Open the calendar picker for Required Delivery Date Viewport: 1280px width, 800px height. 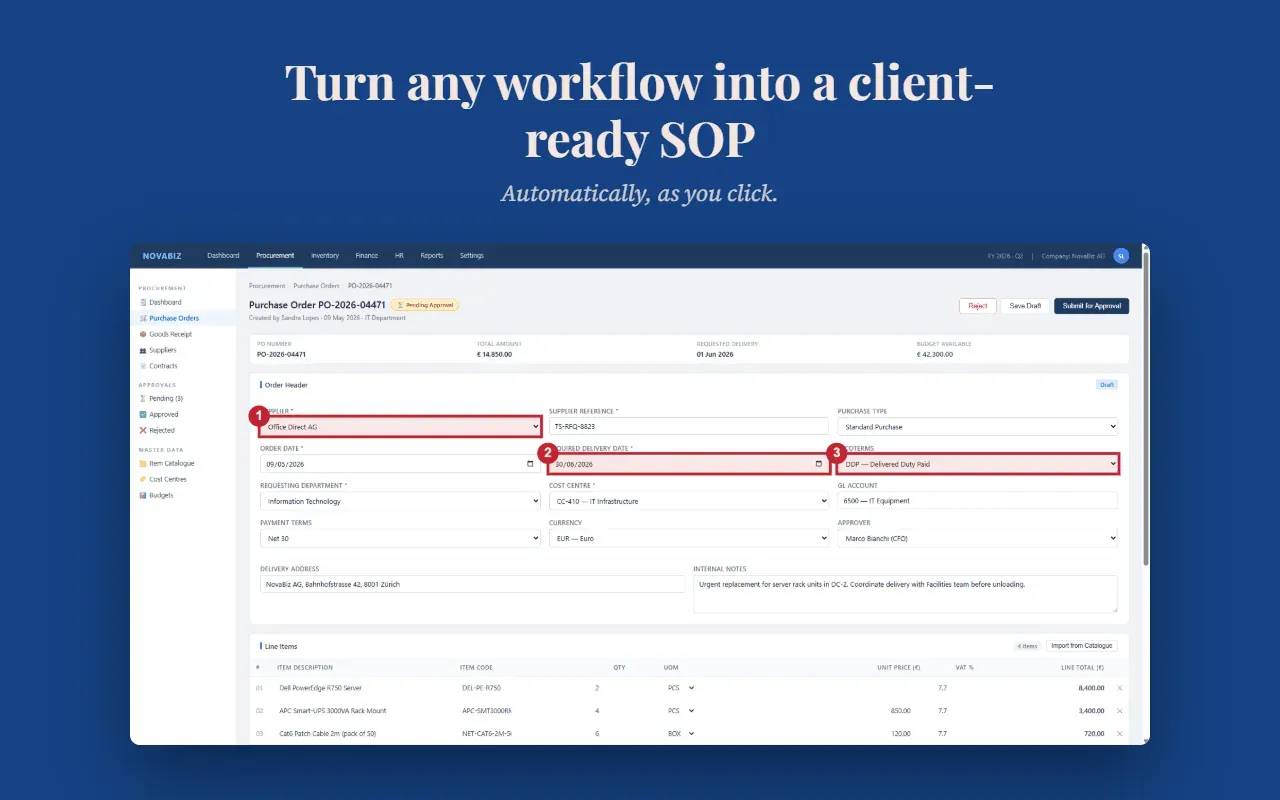[x=819, y=464]
